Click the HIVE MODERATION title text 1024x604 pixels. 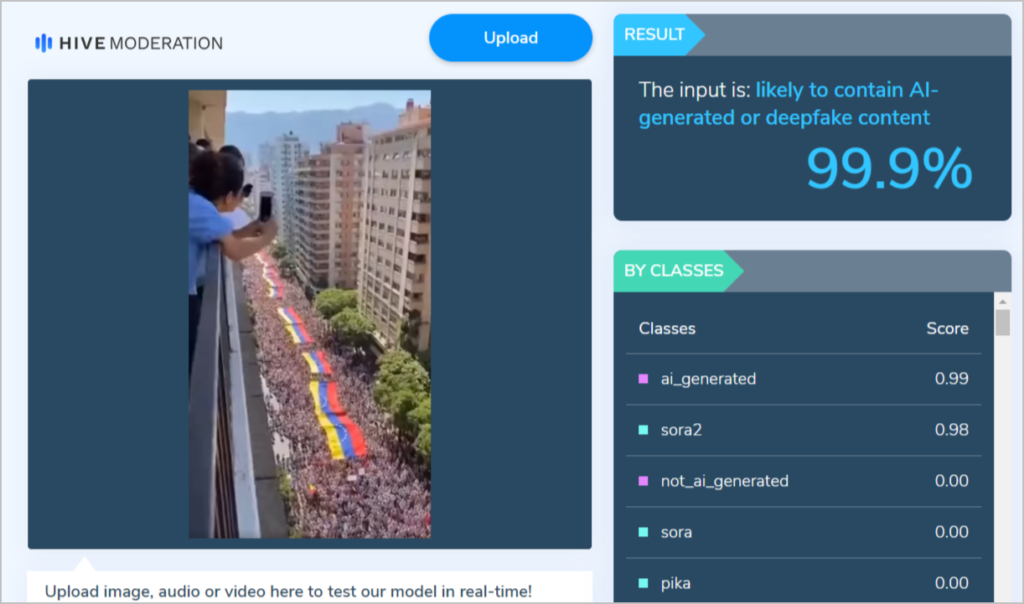tap(141, 43)
